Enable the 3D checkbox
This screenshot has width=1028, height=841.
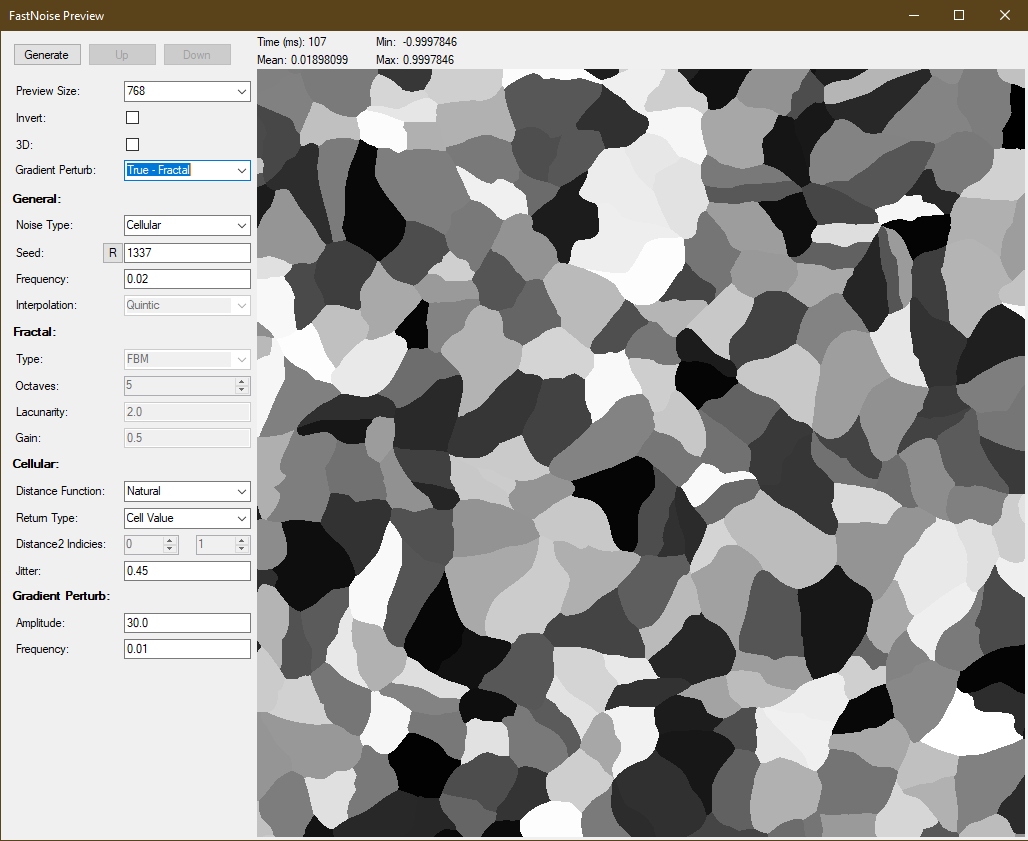pos(132,144)
